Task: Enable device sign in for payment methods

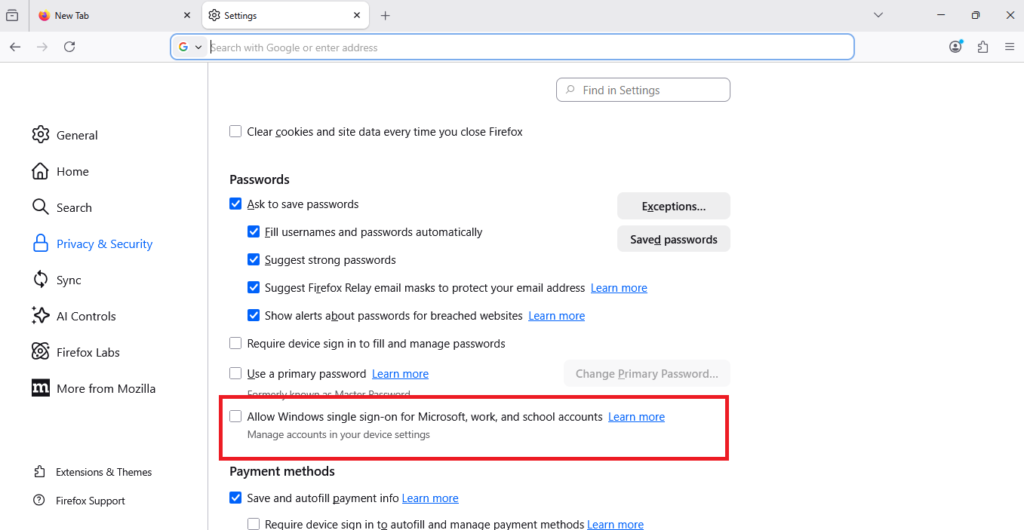Action: click(x=253, y=524)
